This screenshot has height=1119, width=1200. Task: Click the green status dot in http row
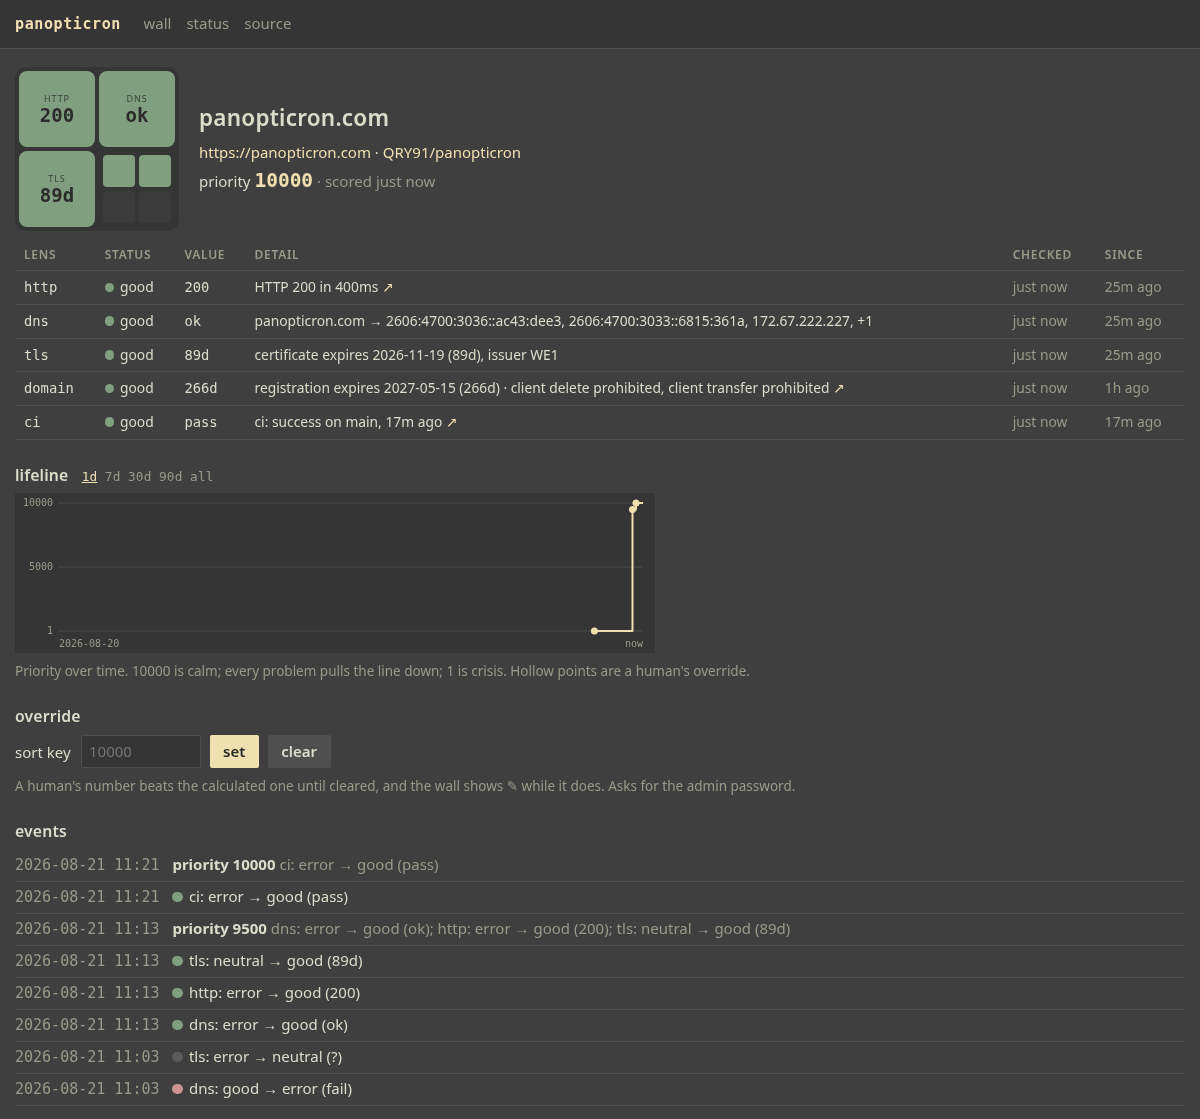110,287
